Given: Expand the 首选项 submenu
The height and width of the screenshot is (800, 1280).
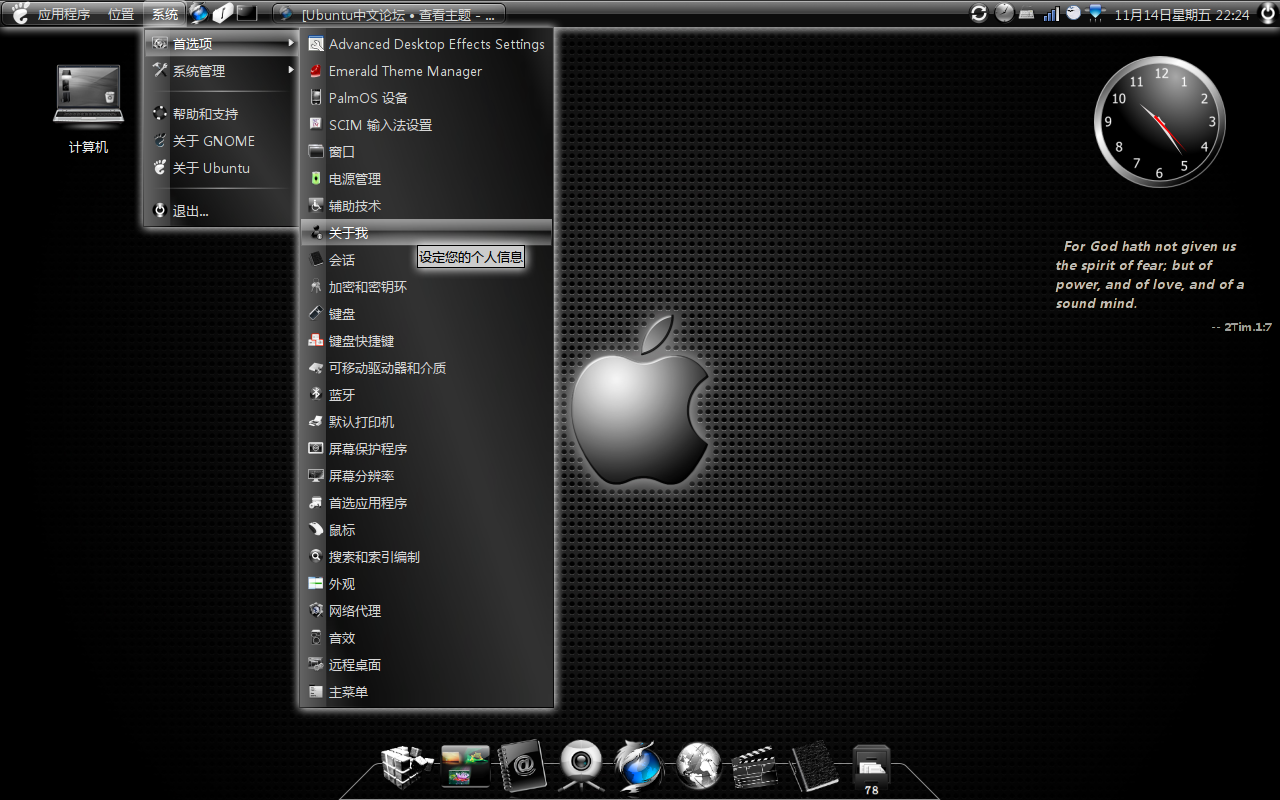Looking at the screenshot, I should (x=222, y=44).
